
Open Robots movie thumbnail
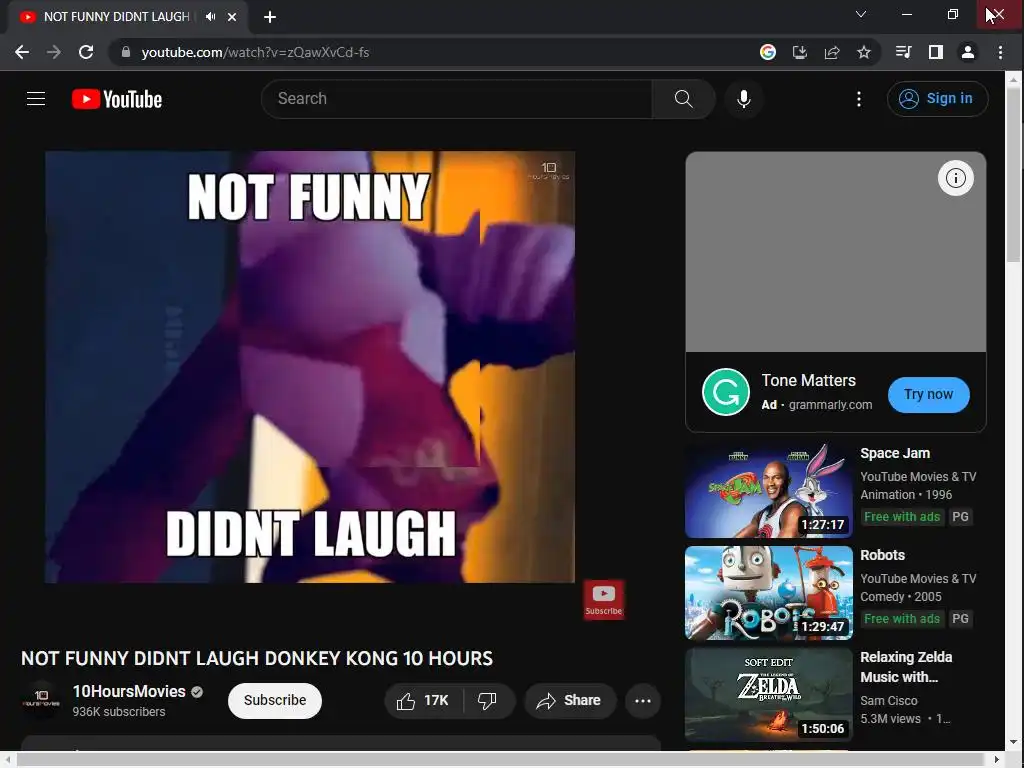pos(769,592)
